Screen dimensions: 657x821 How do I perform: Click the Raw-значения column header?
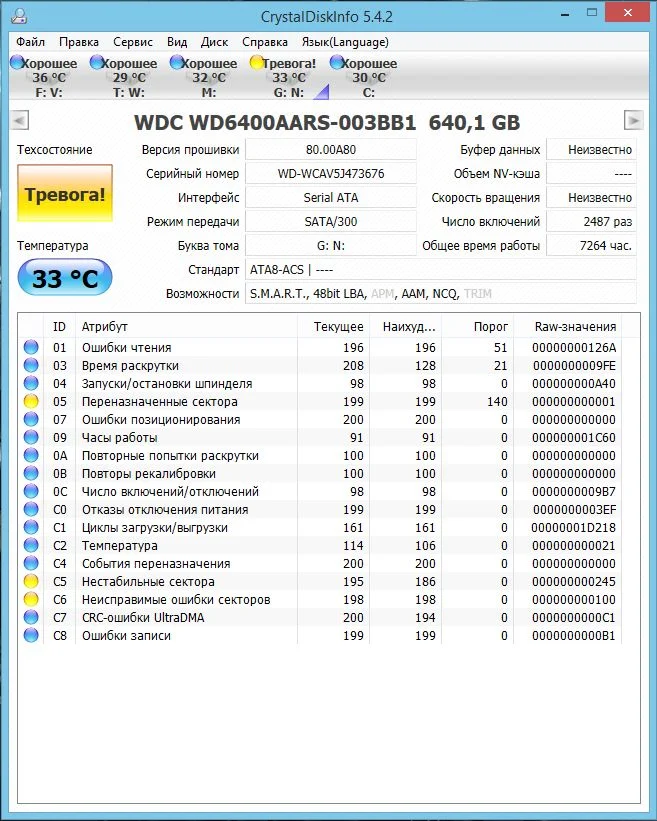(x=568, y=326)
